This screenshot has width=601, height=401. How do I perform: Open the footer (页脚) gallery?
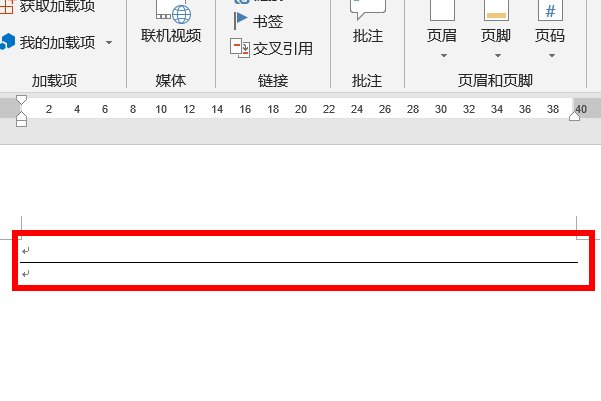point(496,29)
